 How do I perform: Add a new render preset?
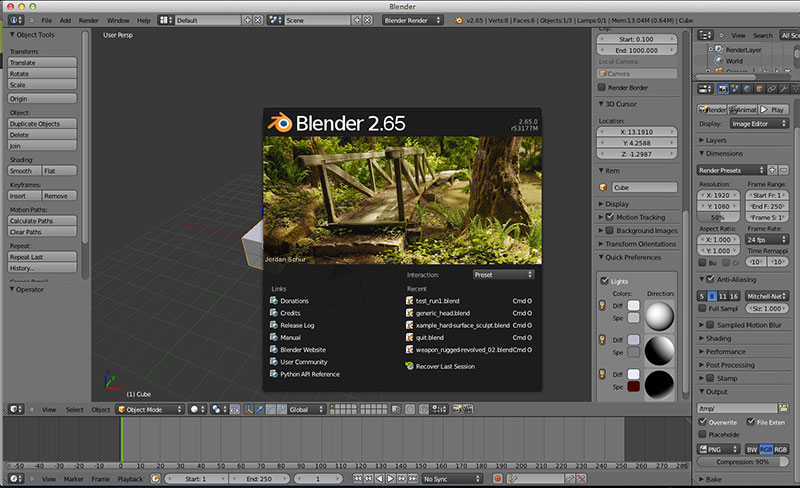(x=772, y=170)
